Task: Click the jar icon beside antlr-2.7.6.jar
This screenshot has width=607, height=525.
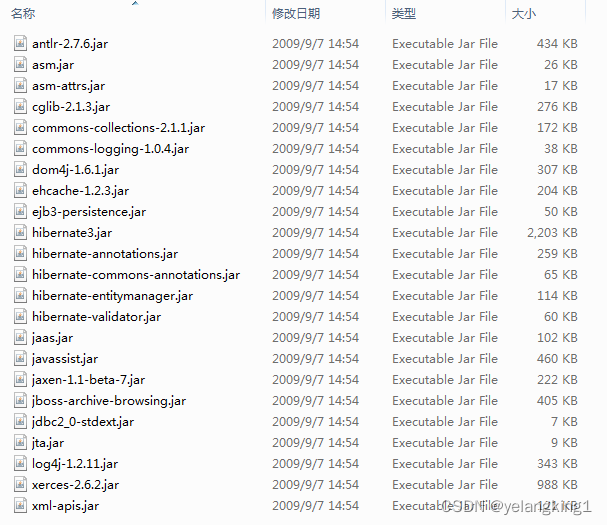Action: (20, 43)
